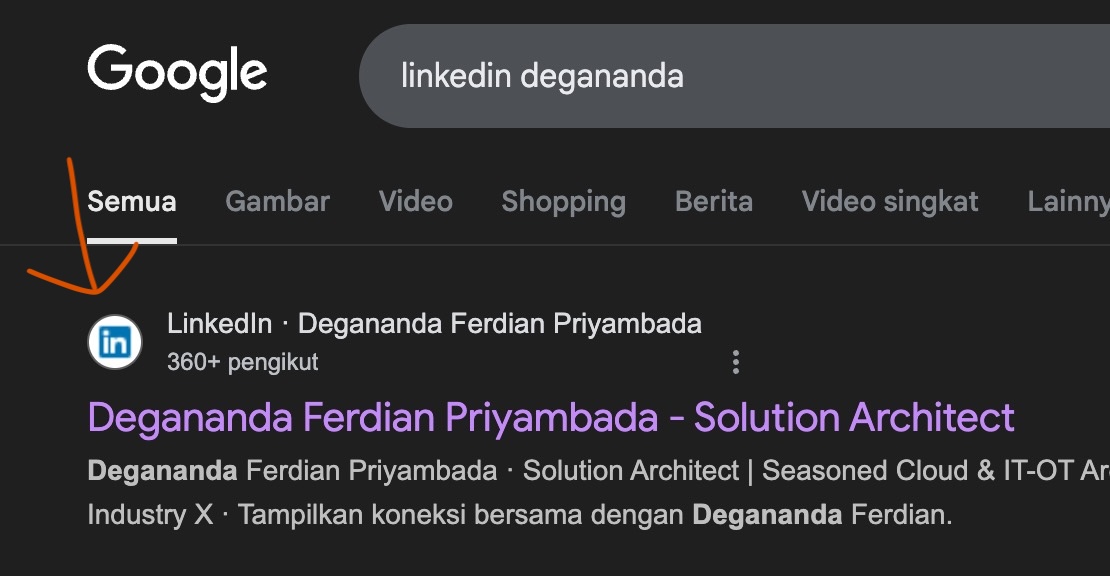Open the purple "Degananda Ferdian Priyambada - Solution Architect" result title
This screenshot has width=1110, height=576.
[551, 417]
